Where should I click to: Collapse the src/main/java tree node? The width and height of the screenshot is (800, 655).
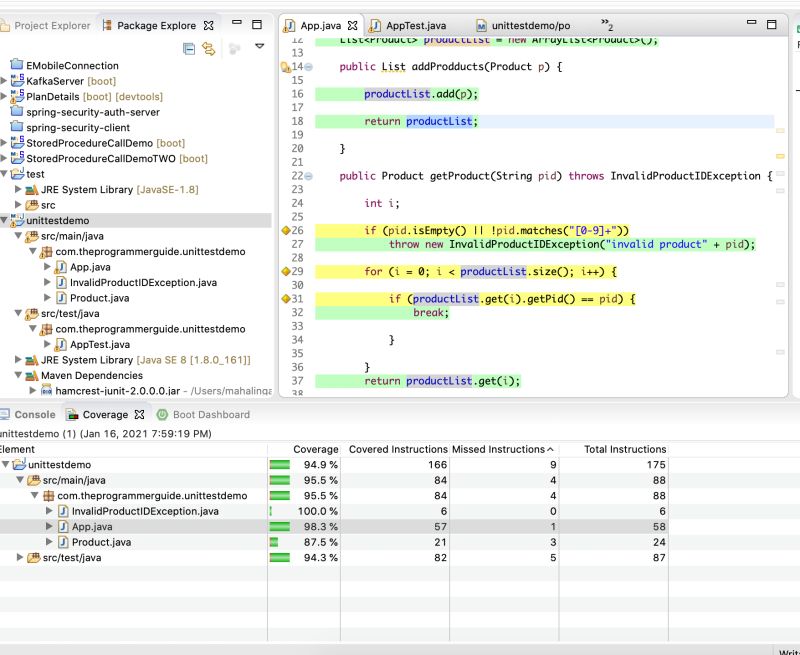coord(21,236)
